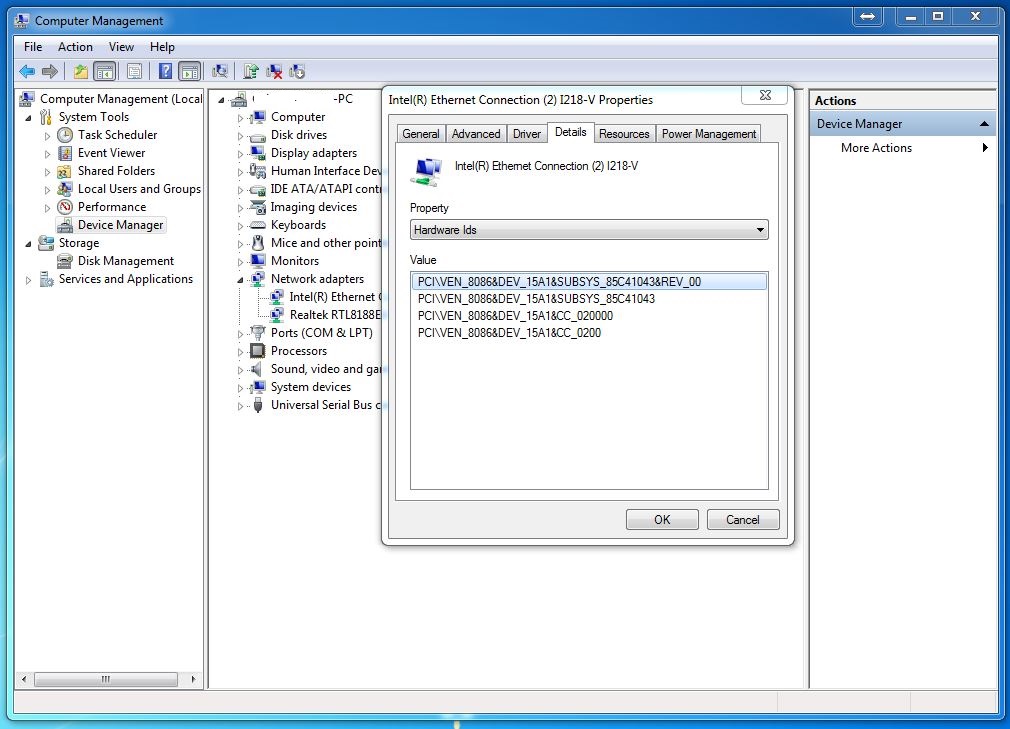1010x729 pixels.
Task: Open the Action menu
Action: click(x=75, y=47)
